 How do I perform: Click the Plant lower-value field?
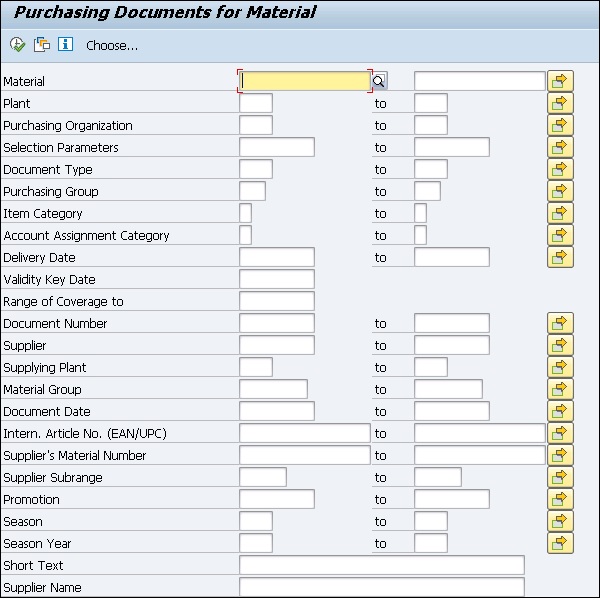pyautogui.click(x=256, y=103)
